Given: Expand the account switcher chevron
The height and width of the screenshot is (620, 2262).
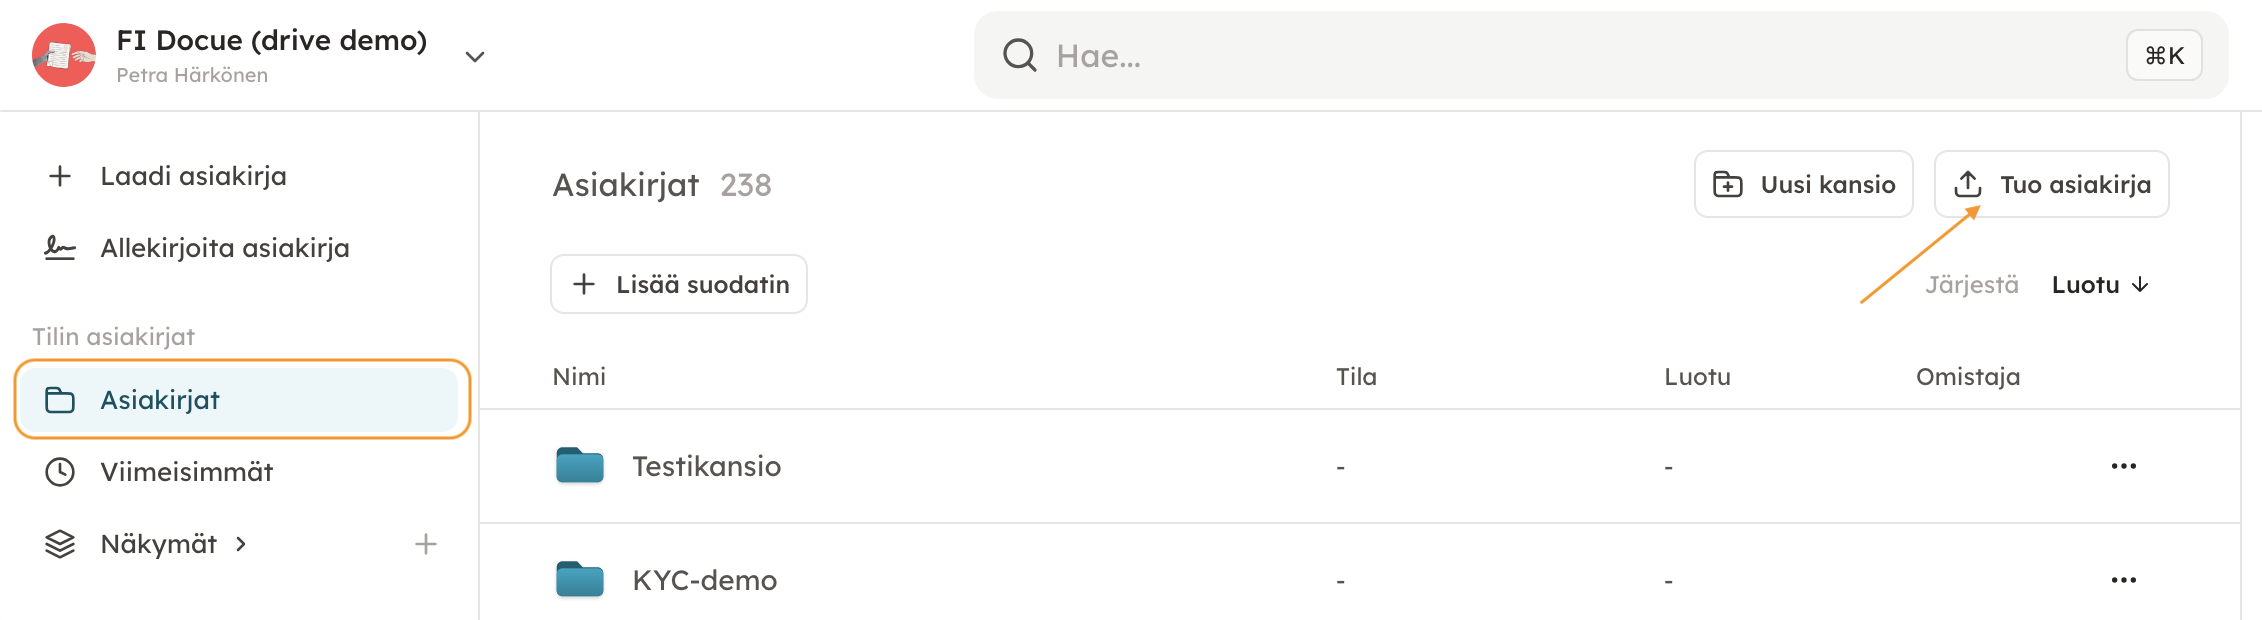Looking at the screenshot, I should coord(475,57).
